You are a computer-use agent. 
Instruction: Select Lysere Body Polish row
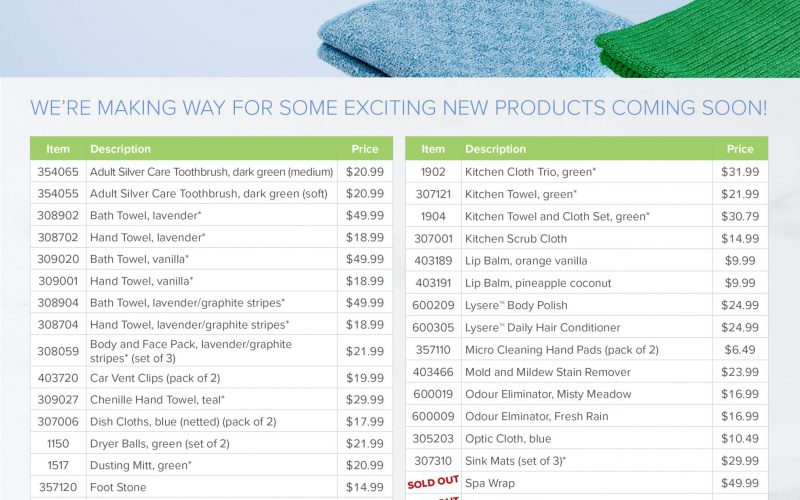point(587,305)
